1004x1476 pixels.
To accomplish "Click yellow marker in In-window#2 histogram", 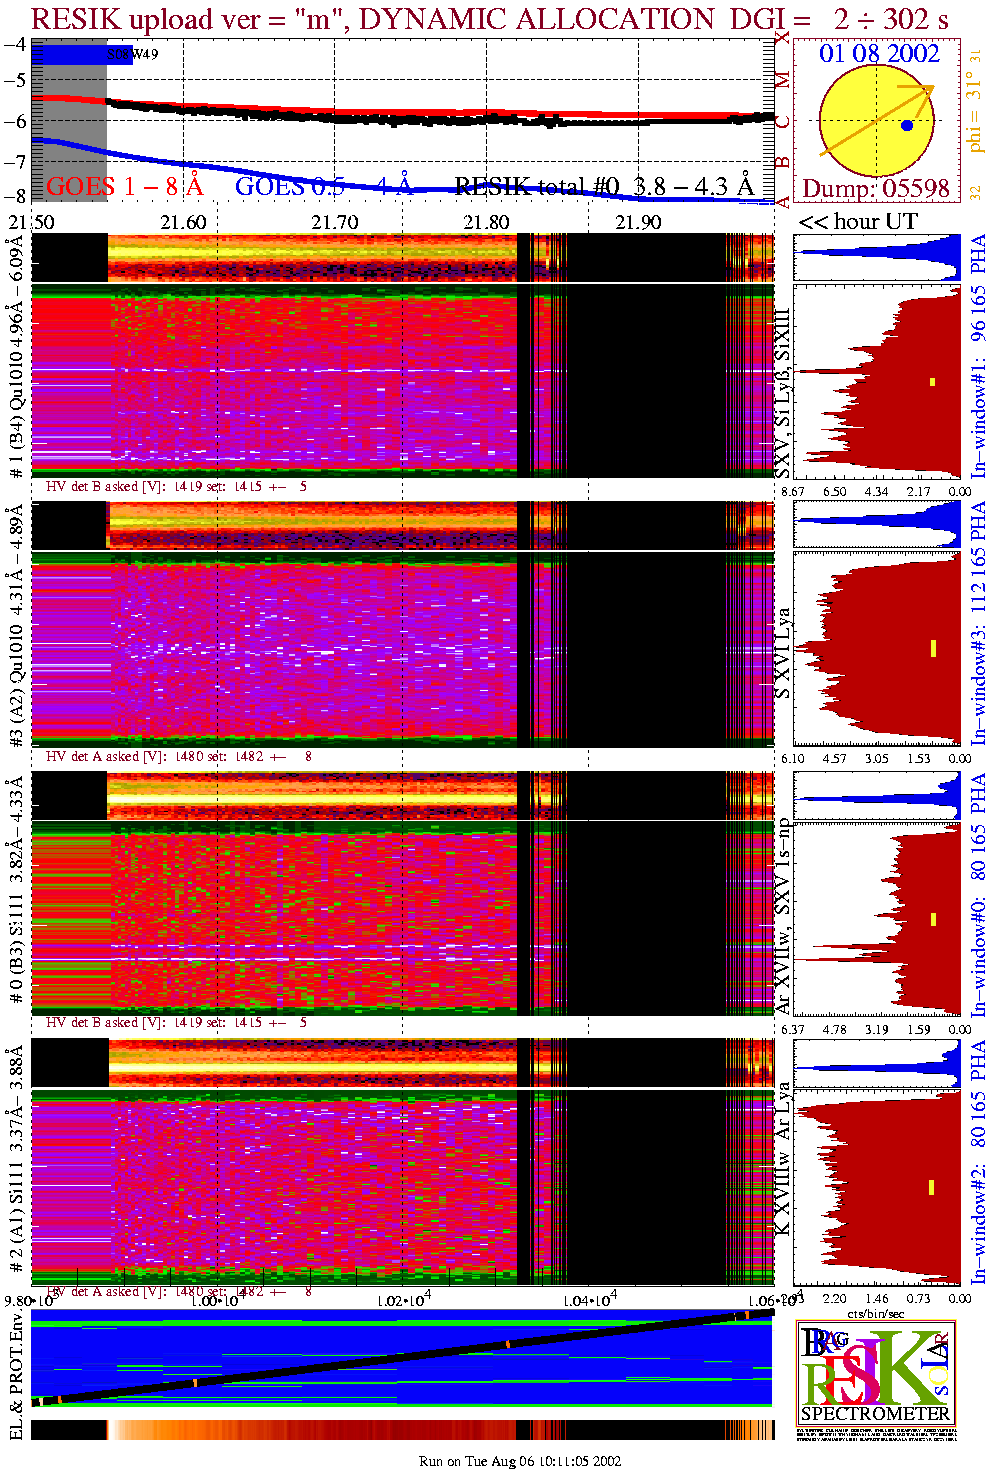I will tap(932, 1187).
